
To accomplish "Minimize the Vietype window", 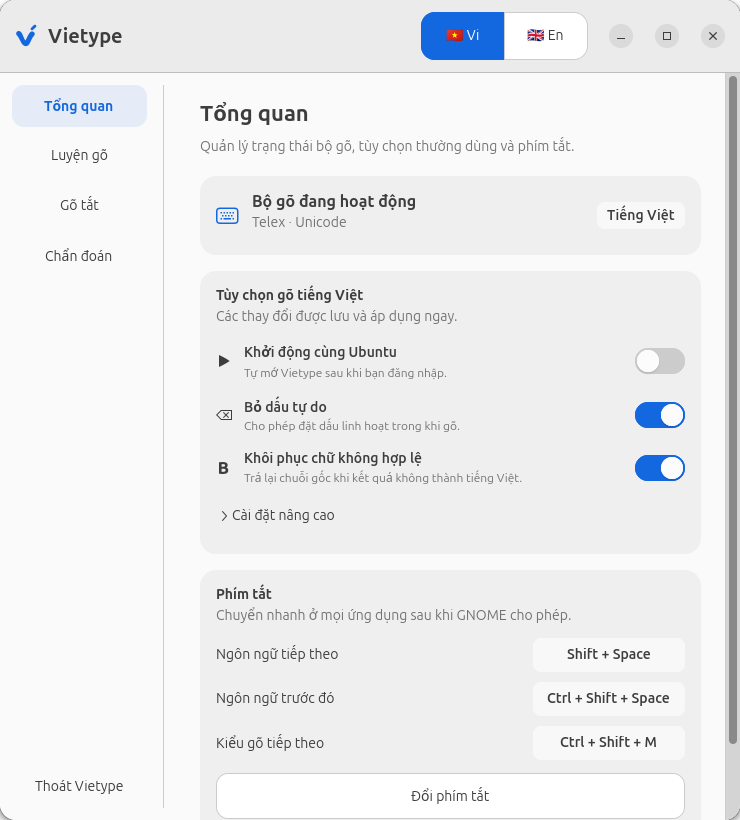I will click(621, 36).
